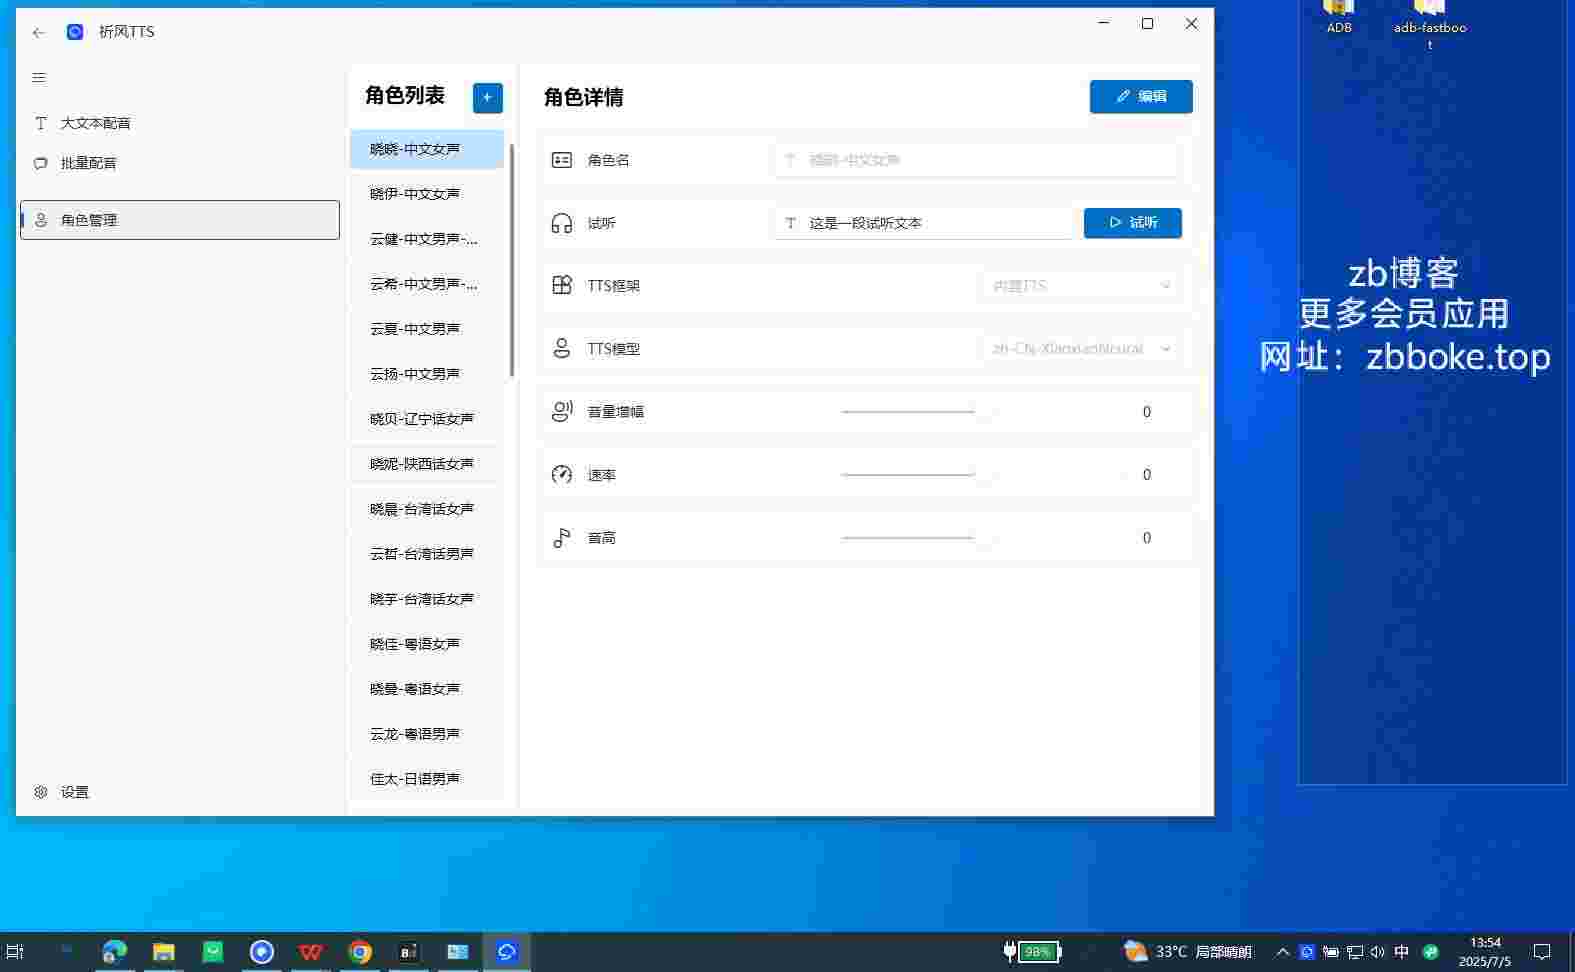Click the 中 input method indicator

coord(1402,951)
